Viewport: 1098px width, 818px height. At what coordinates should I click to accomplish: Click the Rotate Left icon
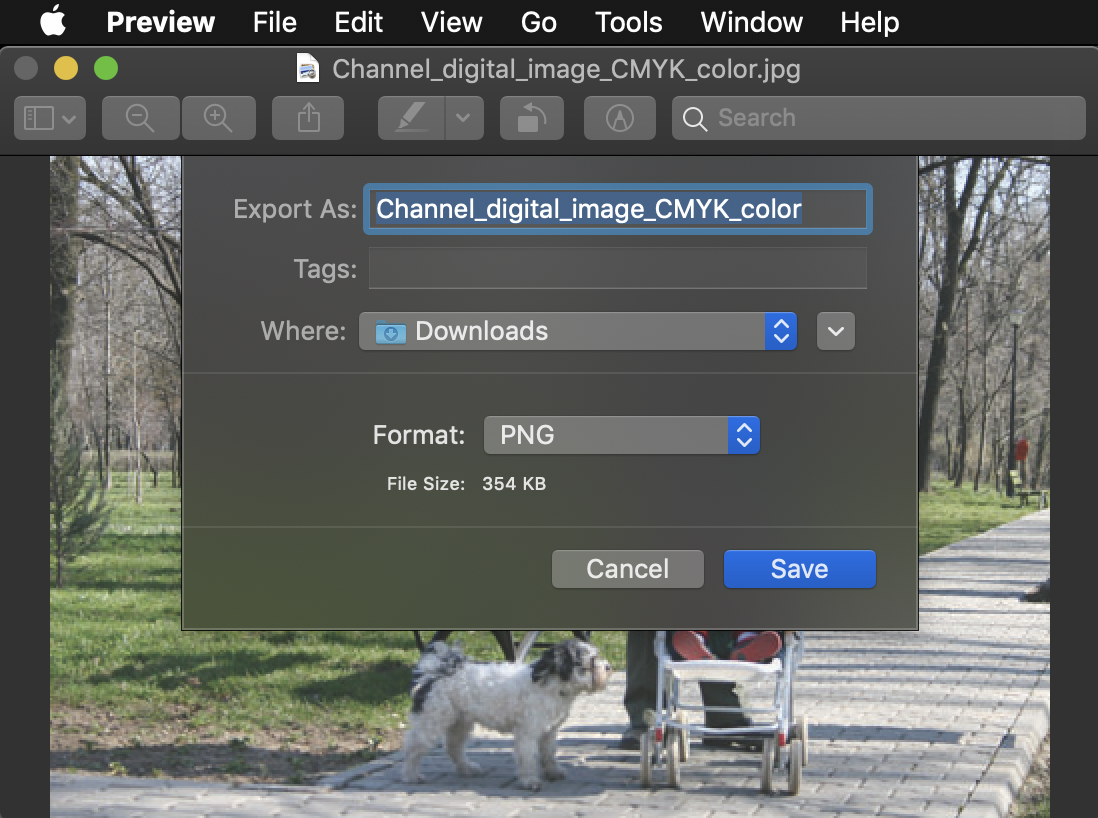[531, 118]
